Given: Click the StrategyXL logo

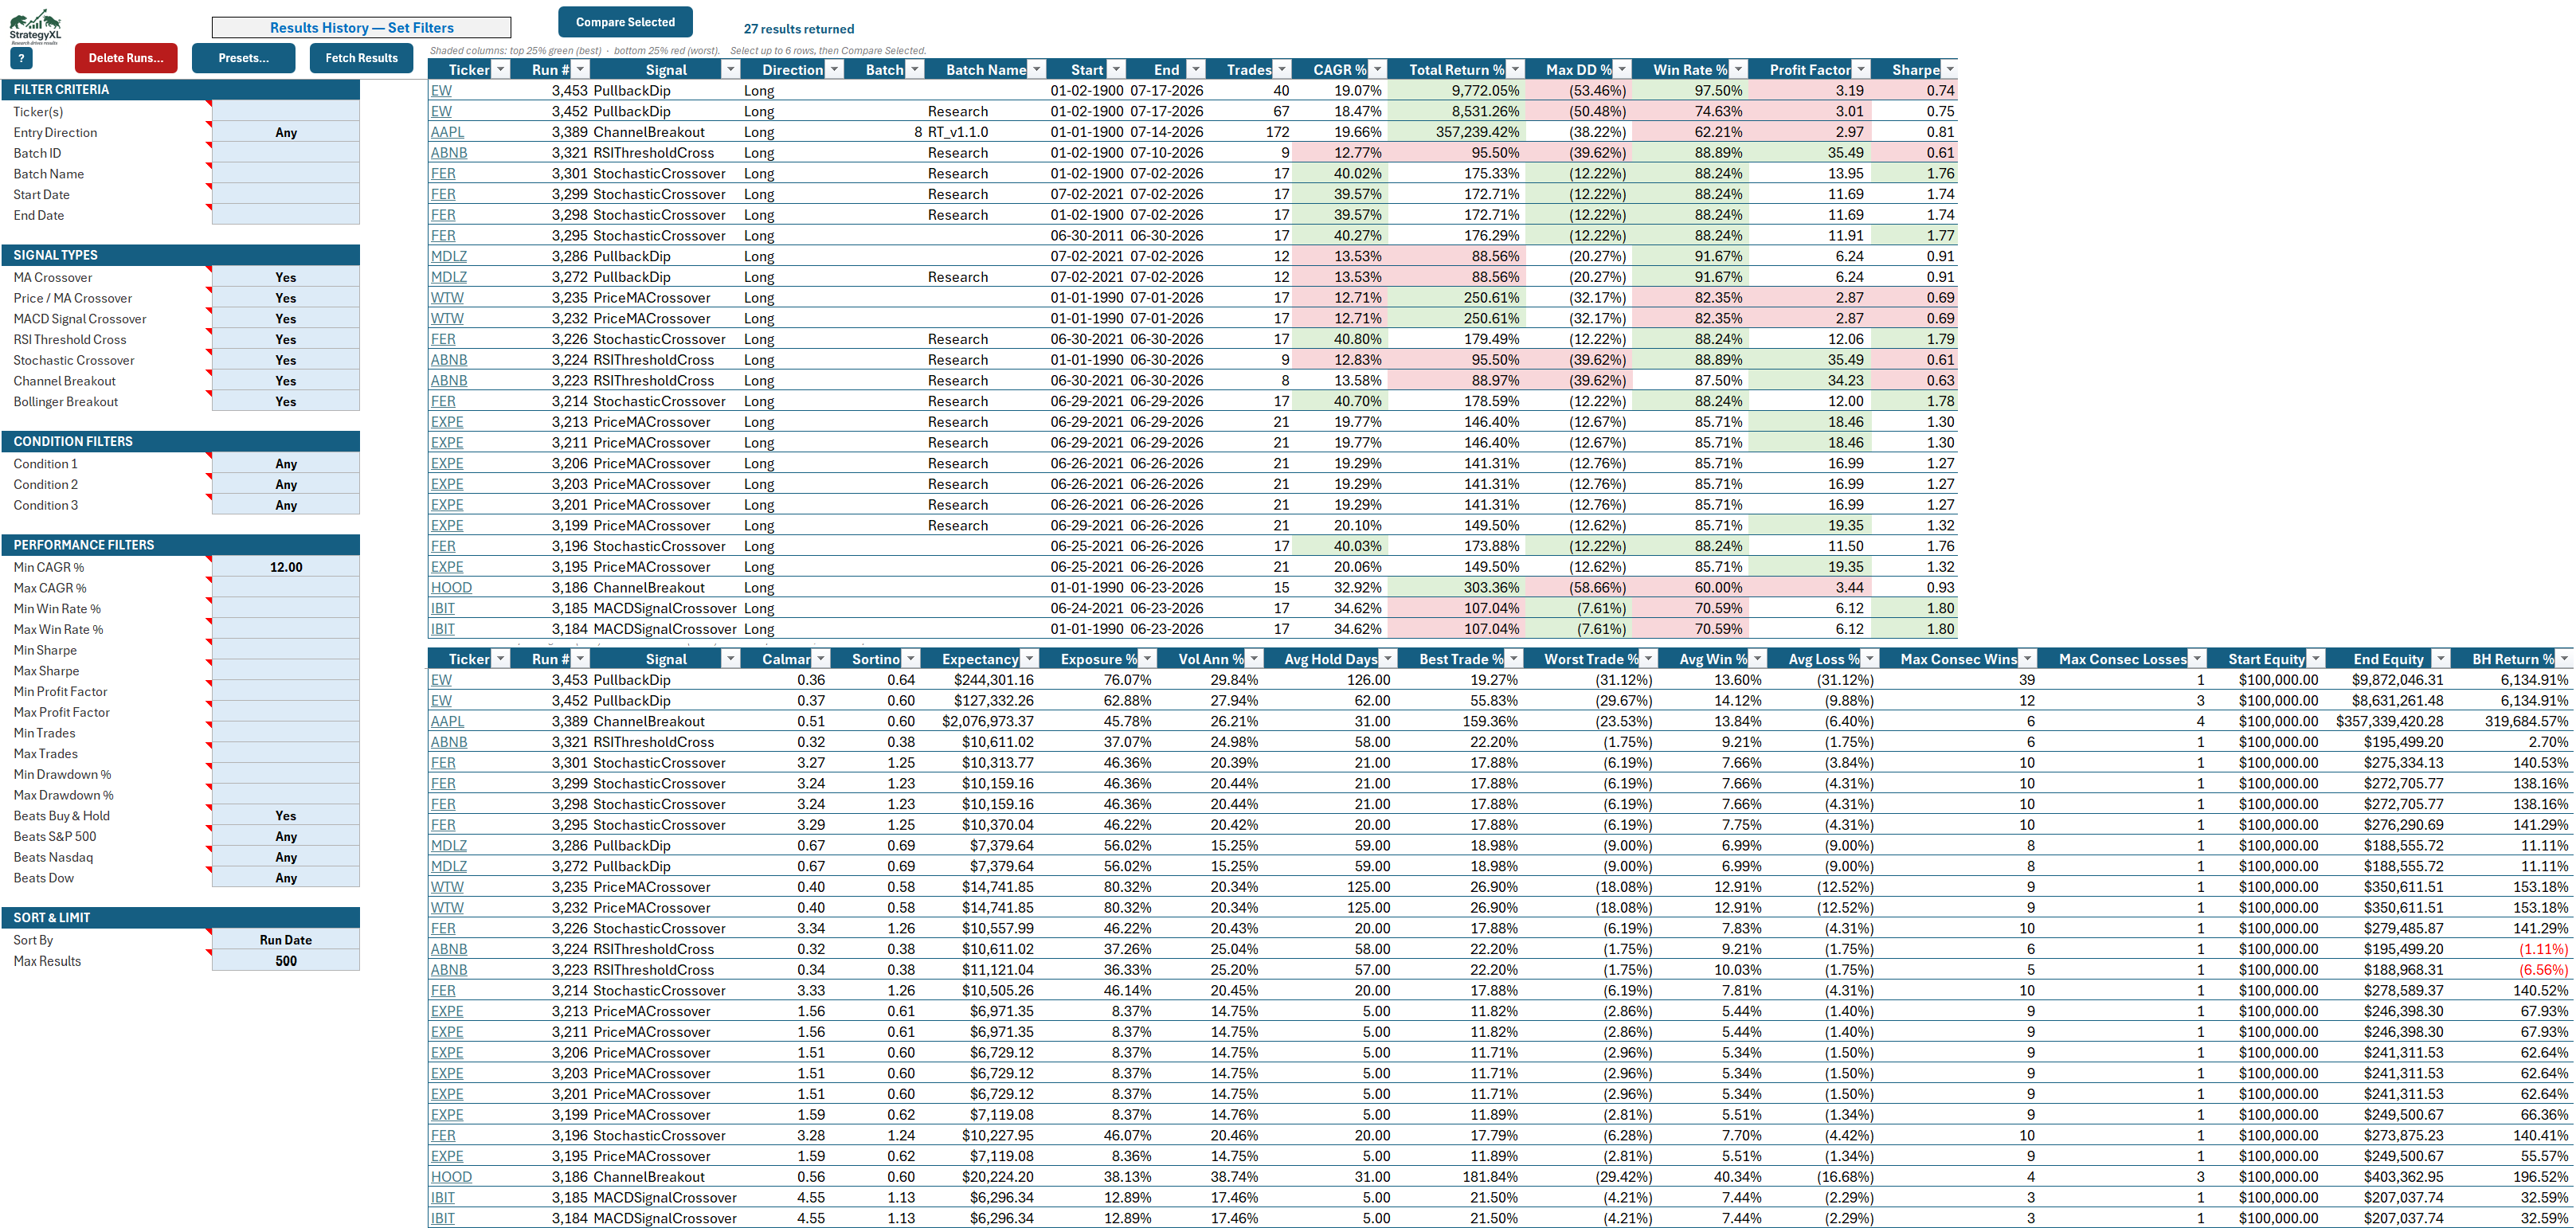Looking at the screenshot, I should (x=35, y=26).
